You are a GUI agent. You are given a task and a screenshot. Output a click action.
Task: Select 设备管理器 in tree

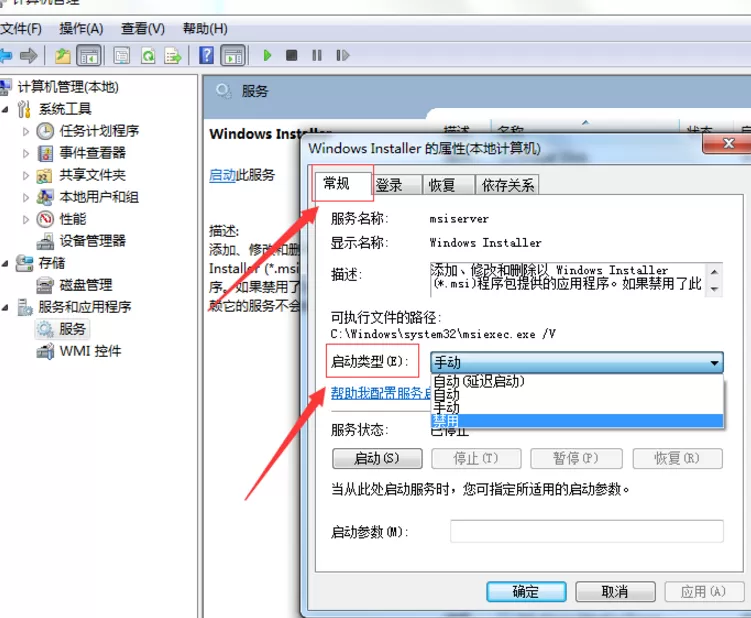(x=92, y=241)
